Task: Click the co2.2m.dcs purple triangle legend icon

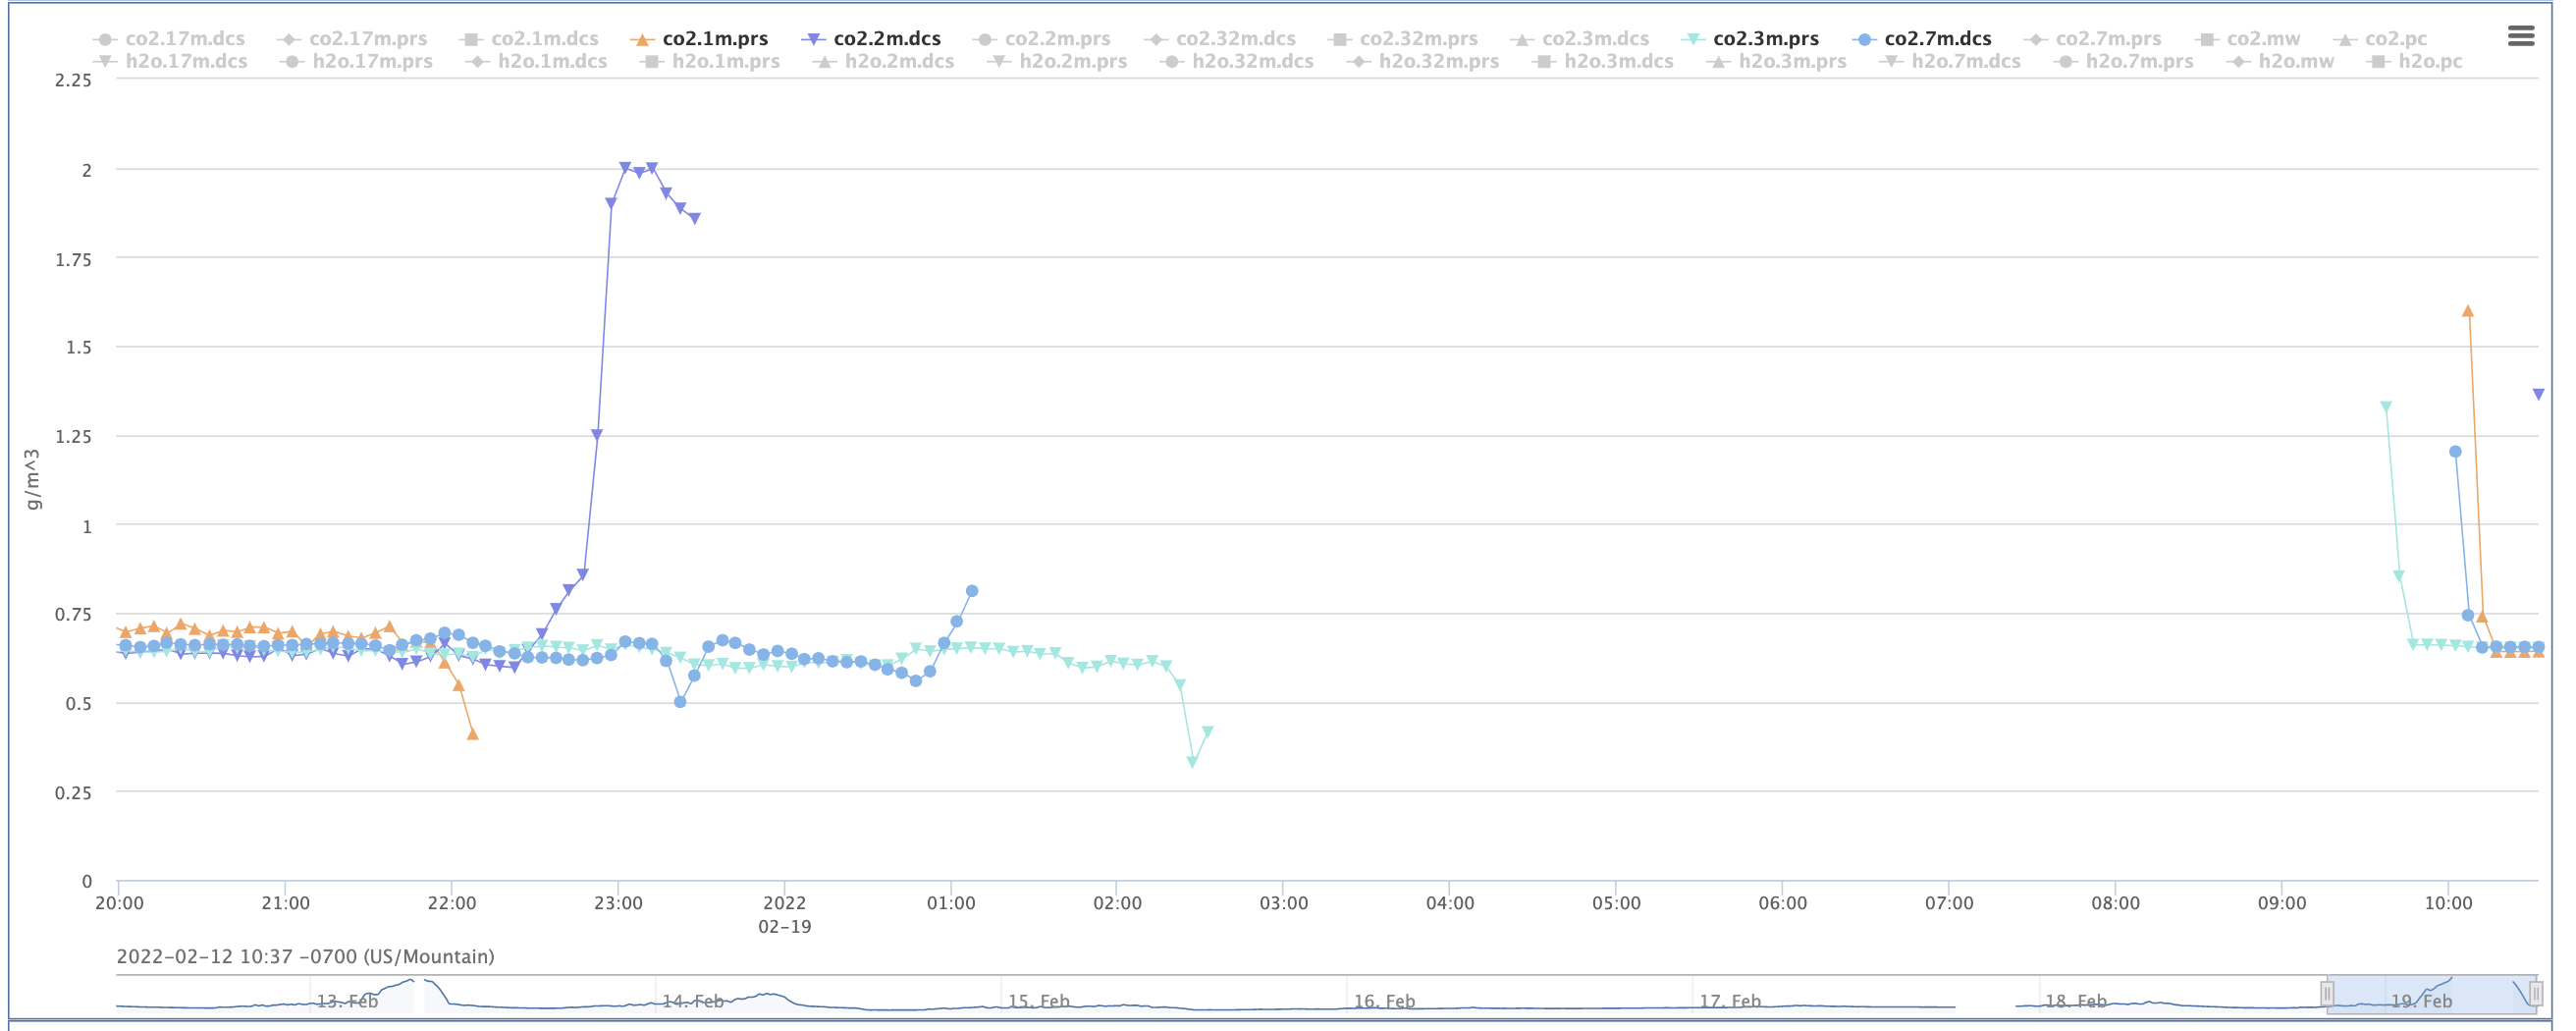Action: click(813, 39)
